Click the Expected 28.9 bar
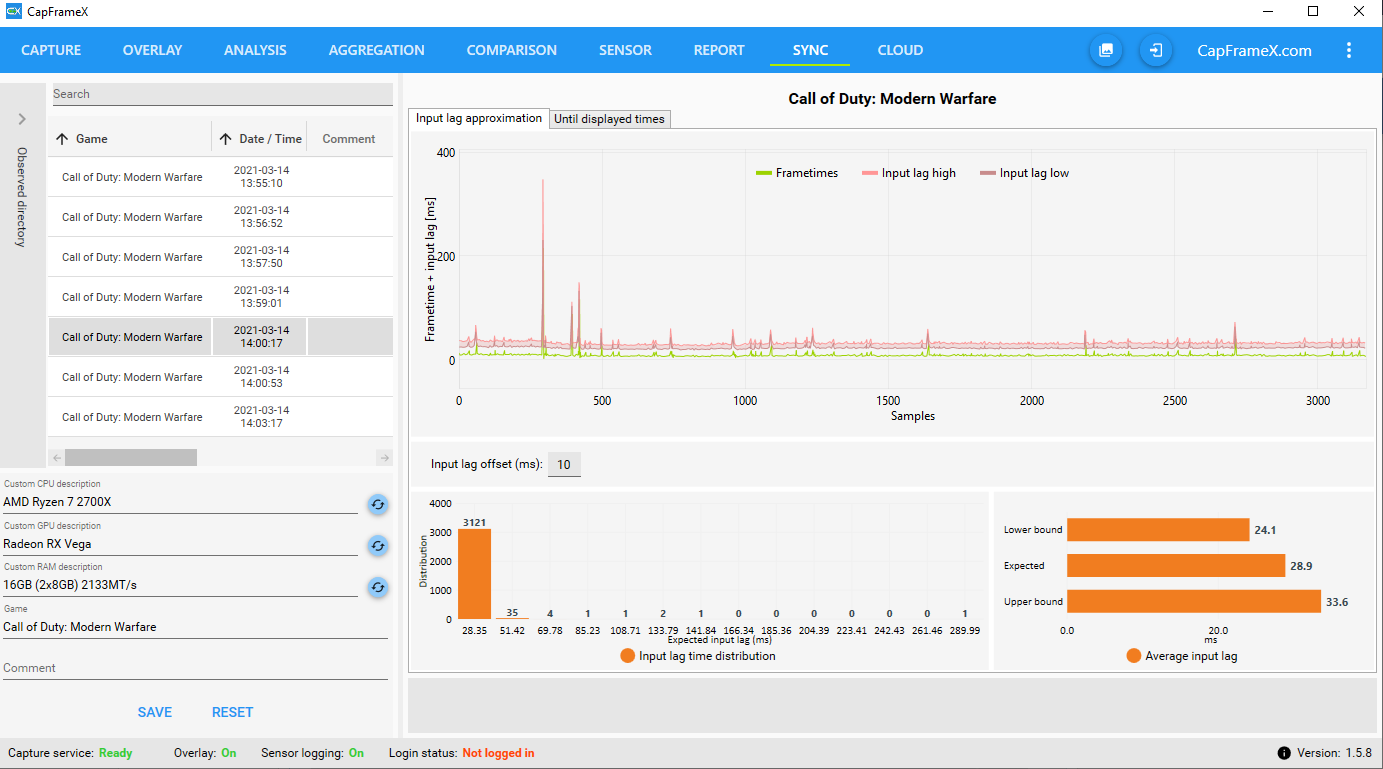 coord(1176,566)
